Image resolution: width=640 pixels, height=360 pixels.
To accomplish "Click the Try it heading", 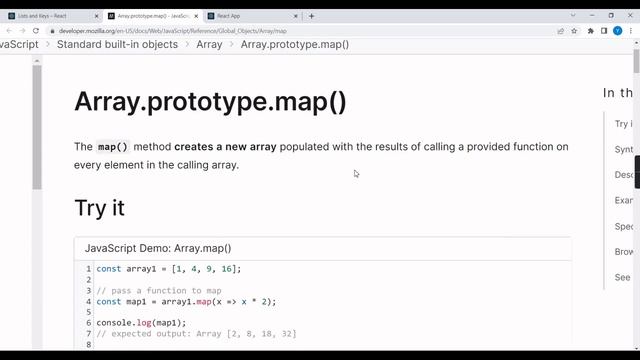I will pos(100,208).
